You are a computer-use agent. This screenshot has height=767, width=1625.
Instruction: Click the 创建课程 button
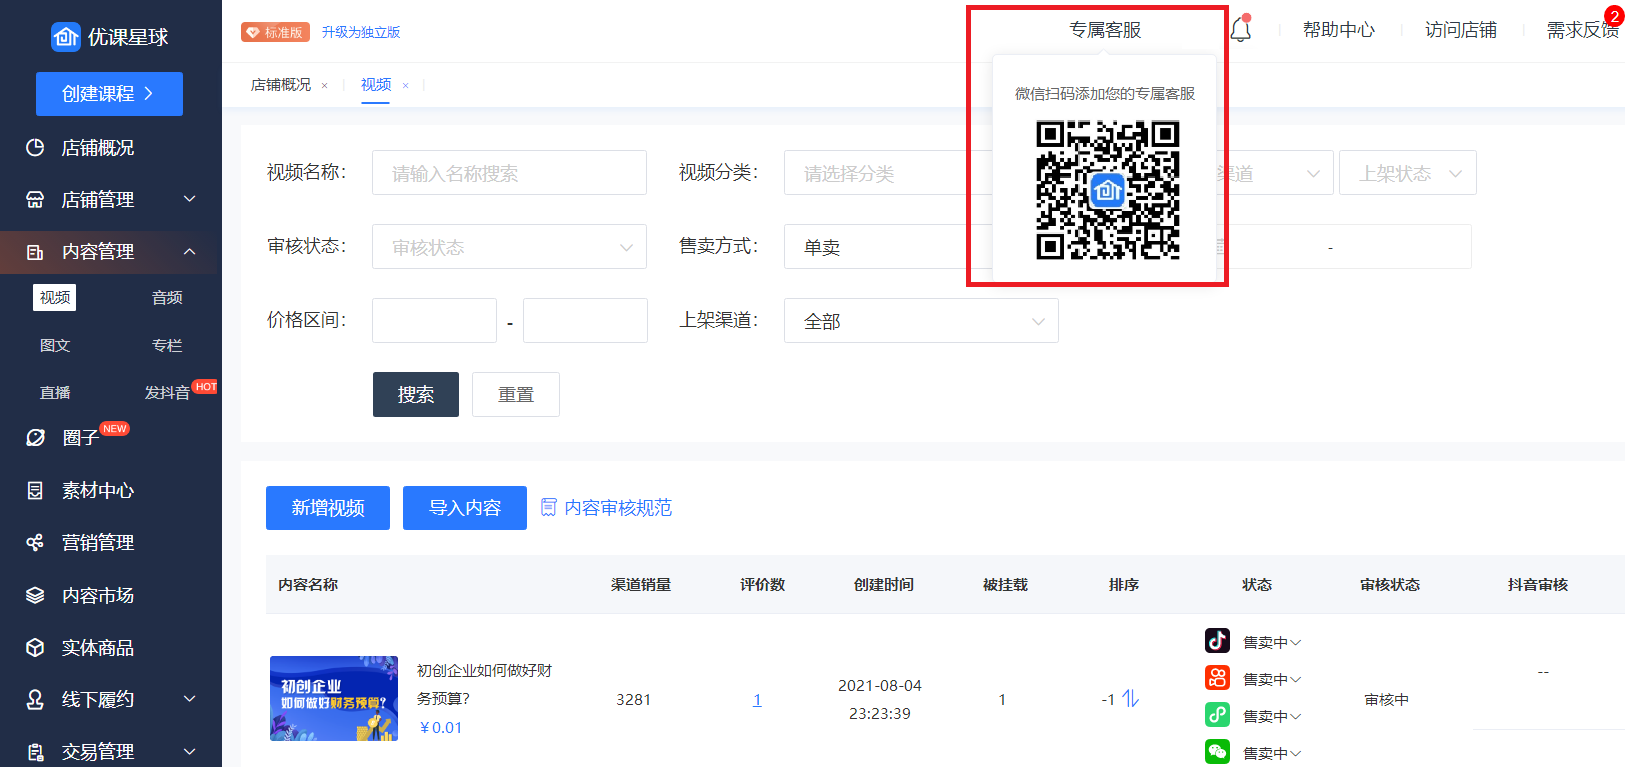[109, 94]
